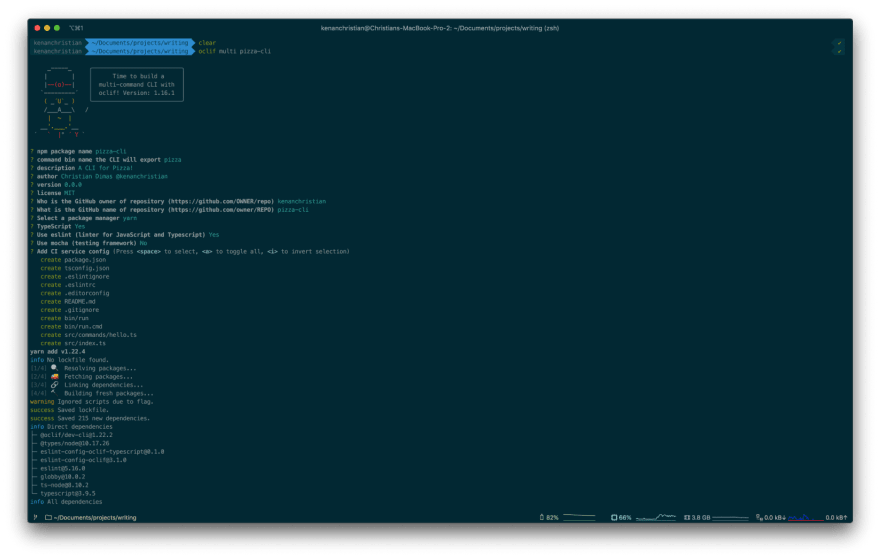Click the 'license MIT' line
Viewport: 880px width, 559px height.
(52, 193)
